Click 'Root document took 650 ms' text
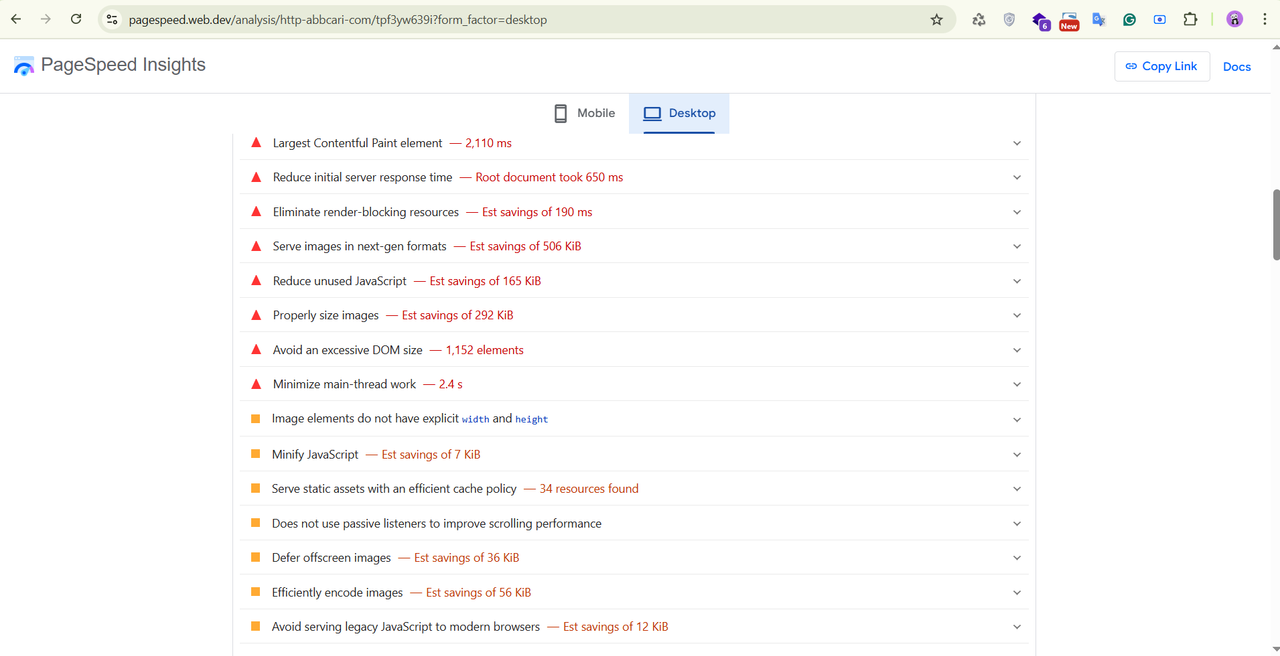The height and width of the screenshot is (656, 1280). tap(549, 177)
